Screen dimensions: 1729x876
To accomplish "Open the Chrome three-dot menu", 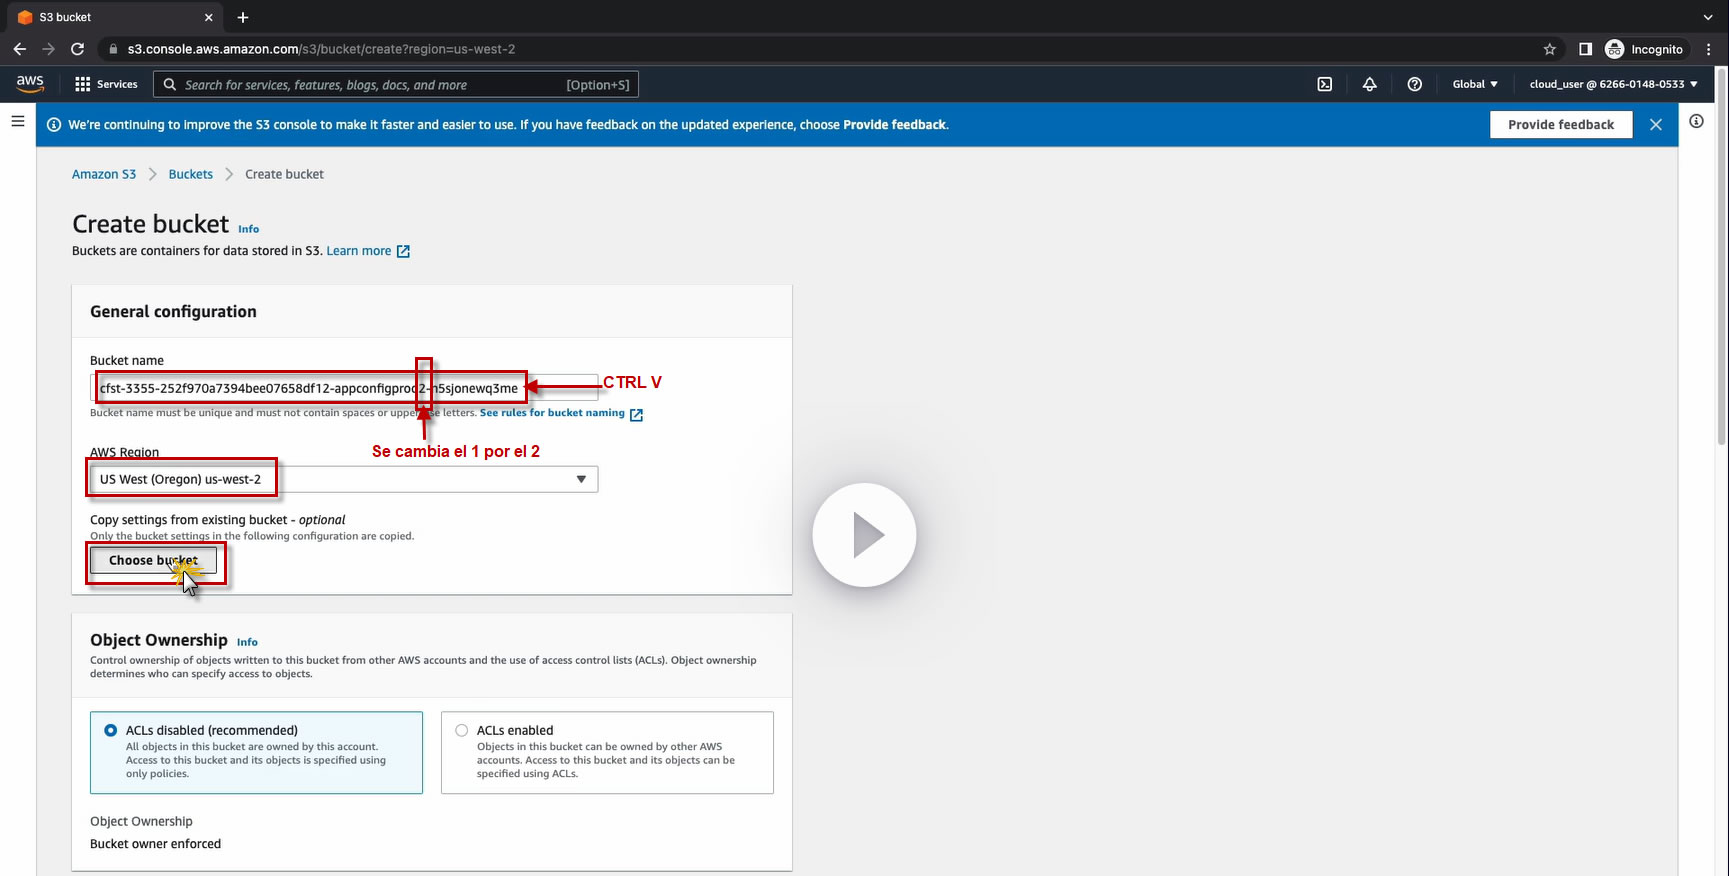I will pos(1709,49).
